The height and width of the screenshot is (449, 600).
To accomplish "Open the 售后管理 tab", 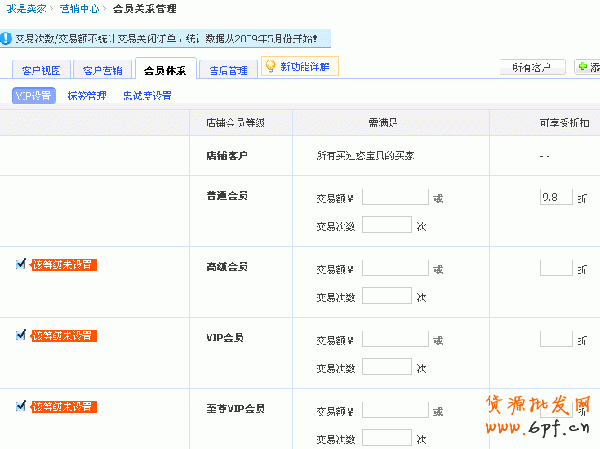I will (x=227, y=71).
